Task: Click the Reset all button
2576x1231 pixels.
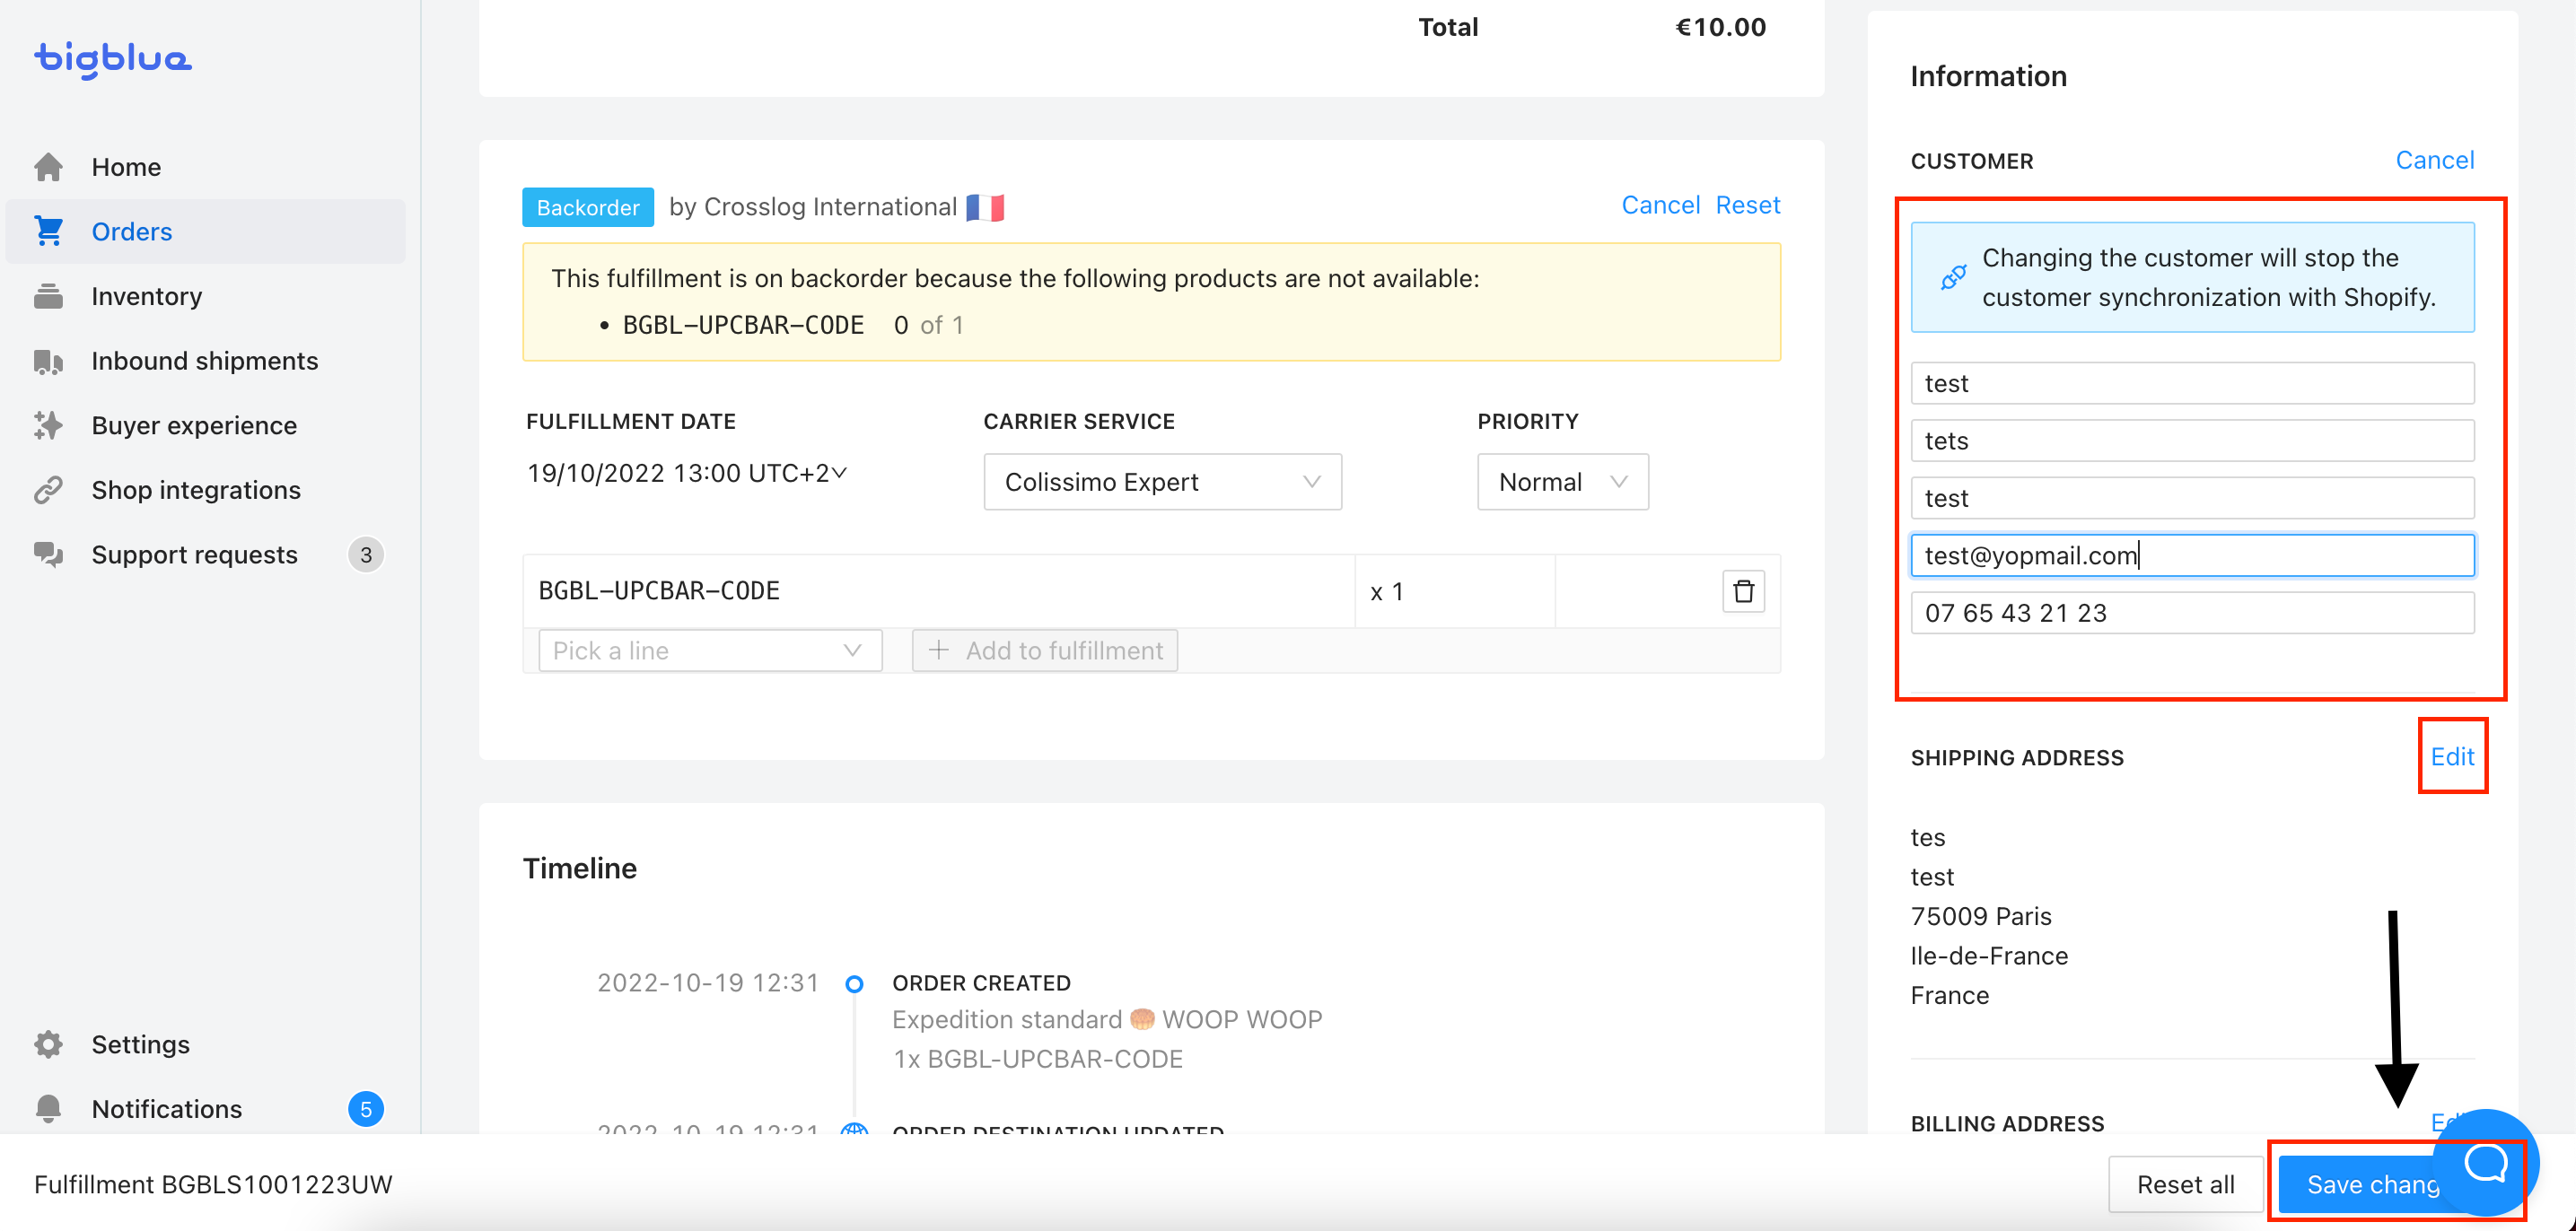Action: (2185, 1184)
